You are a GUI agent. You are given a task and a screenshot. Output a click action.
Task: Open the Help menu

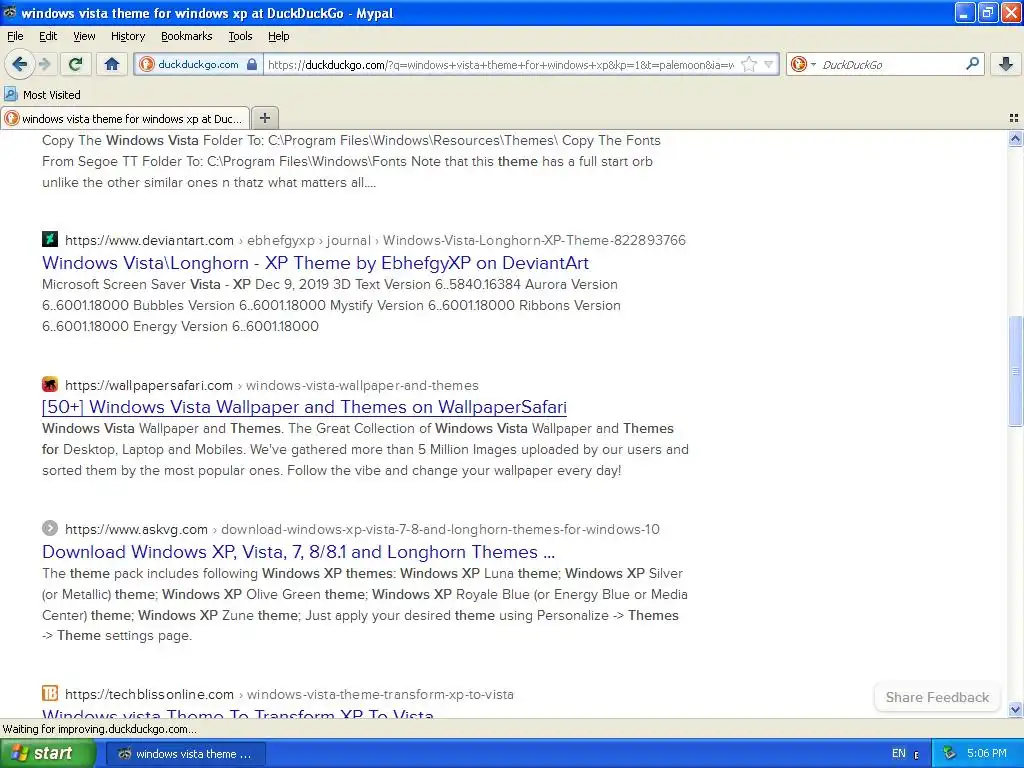click(279, 36)
